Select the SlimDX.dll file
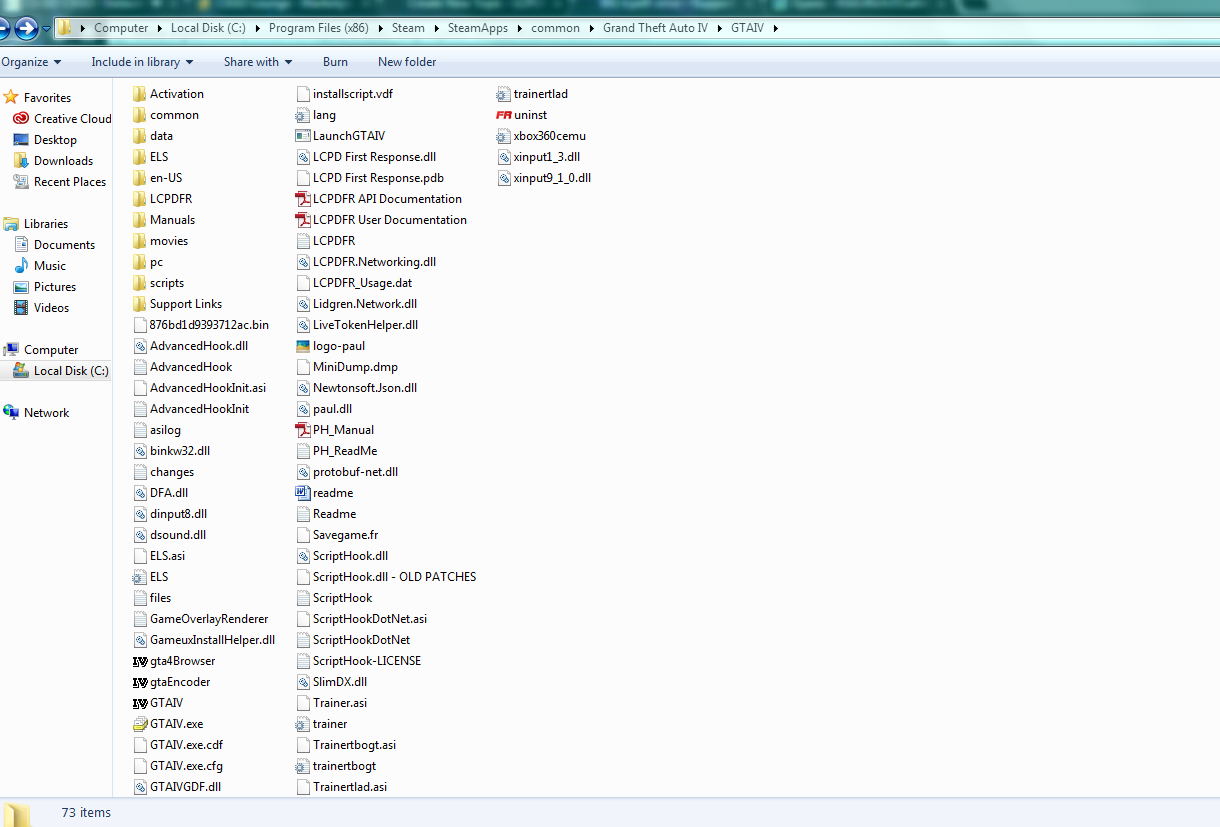 click(x=332, y=682)
